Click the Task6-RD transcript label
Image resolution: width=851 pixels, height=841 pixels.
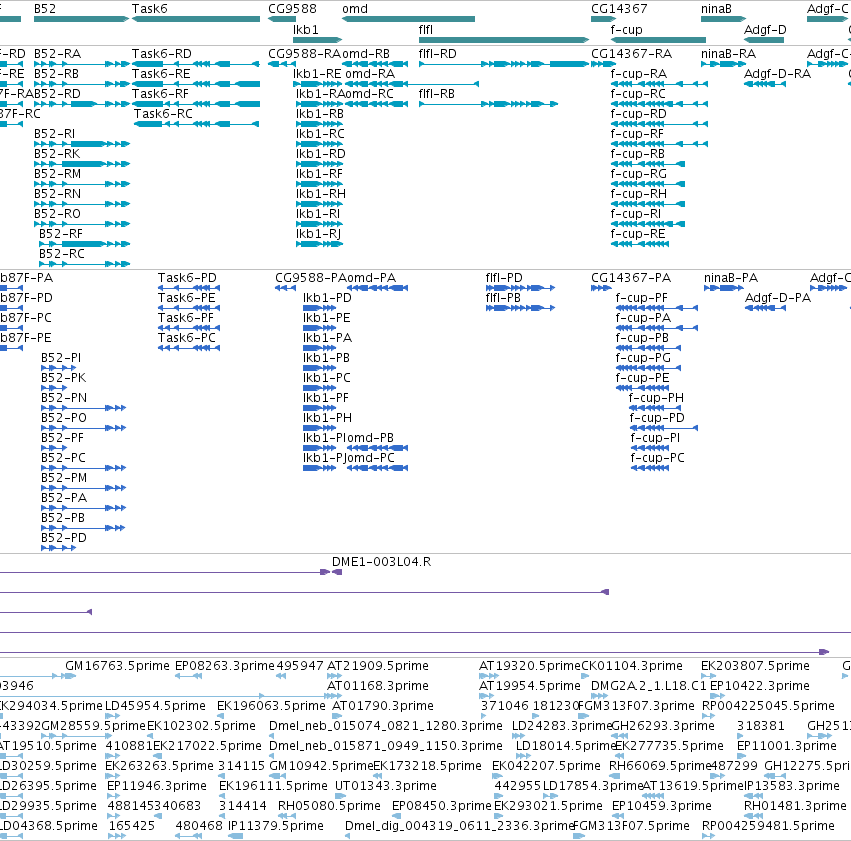162,54
